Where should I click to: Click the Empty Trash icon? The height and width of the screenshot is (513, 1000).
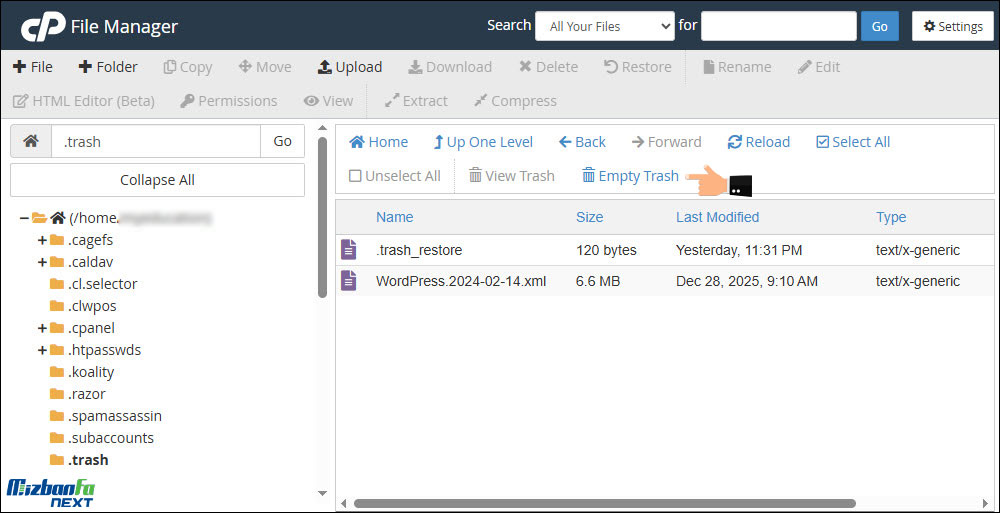tap(589, 176)
